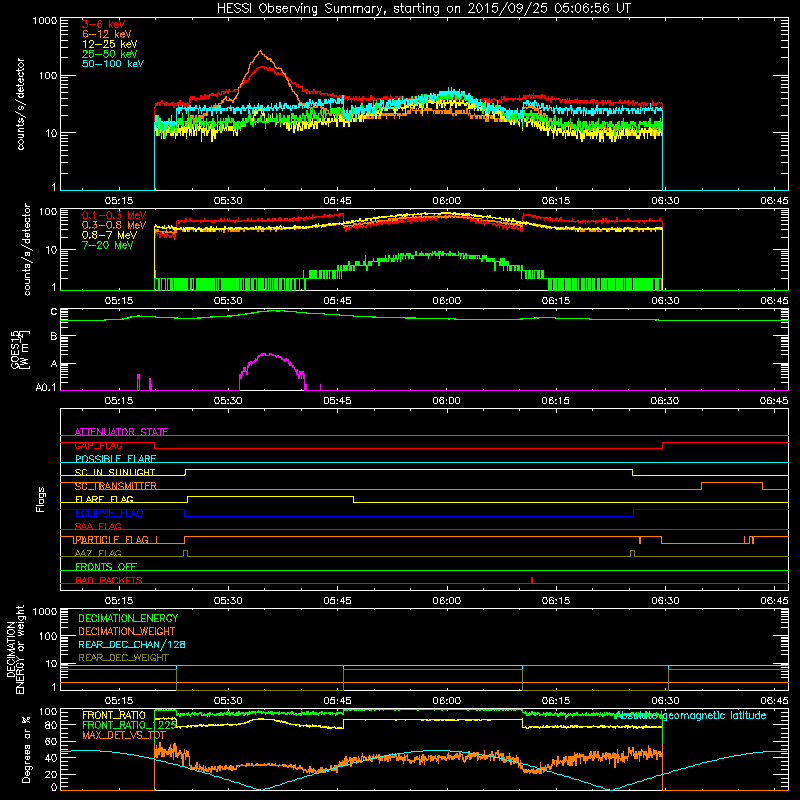This screenshot has width=800, height=800.
Task: Click the FRONT_RATIO_1225 legend label
Action: [x=130, y=725]
